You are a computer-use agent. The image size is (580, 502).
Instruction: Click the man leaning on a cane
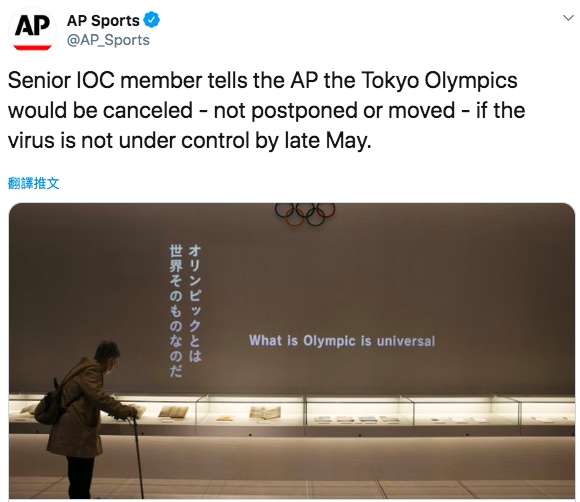(91, 420)
